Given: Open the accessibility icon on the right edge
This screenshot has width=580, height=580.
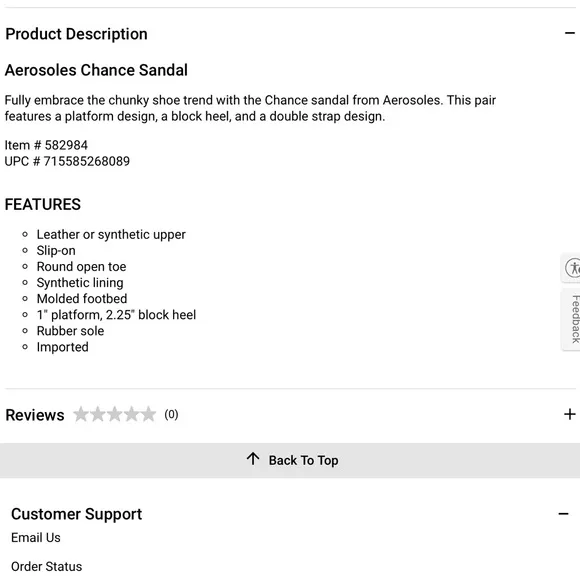Looking at the screenshot, I should (x=572, y=268).
